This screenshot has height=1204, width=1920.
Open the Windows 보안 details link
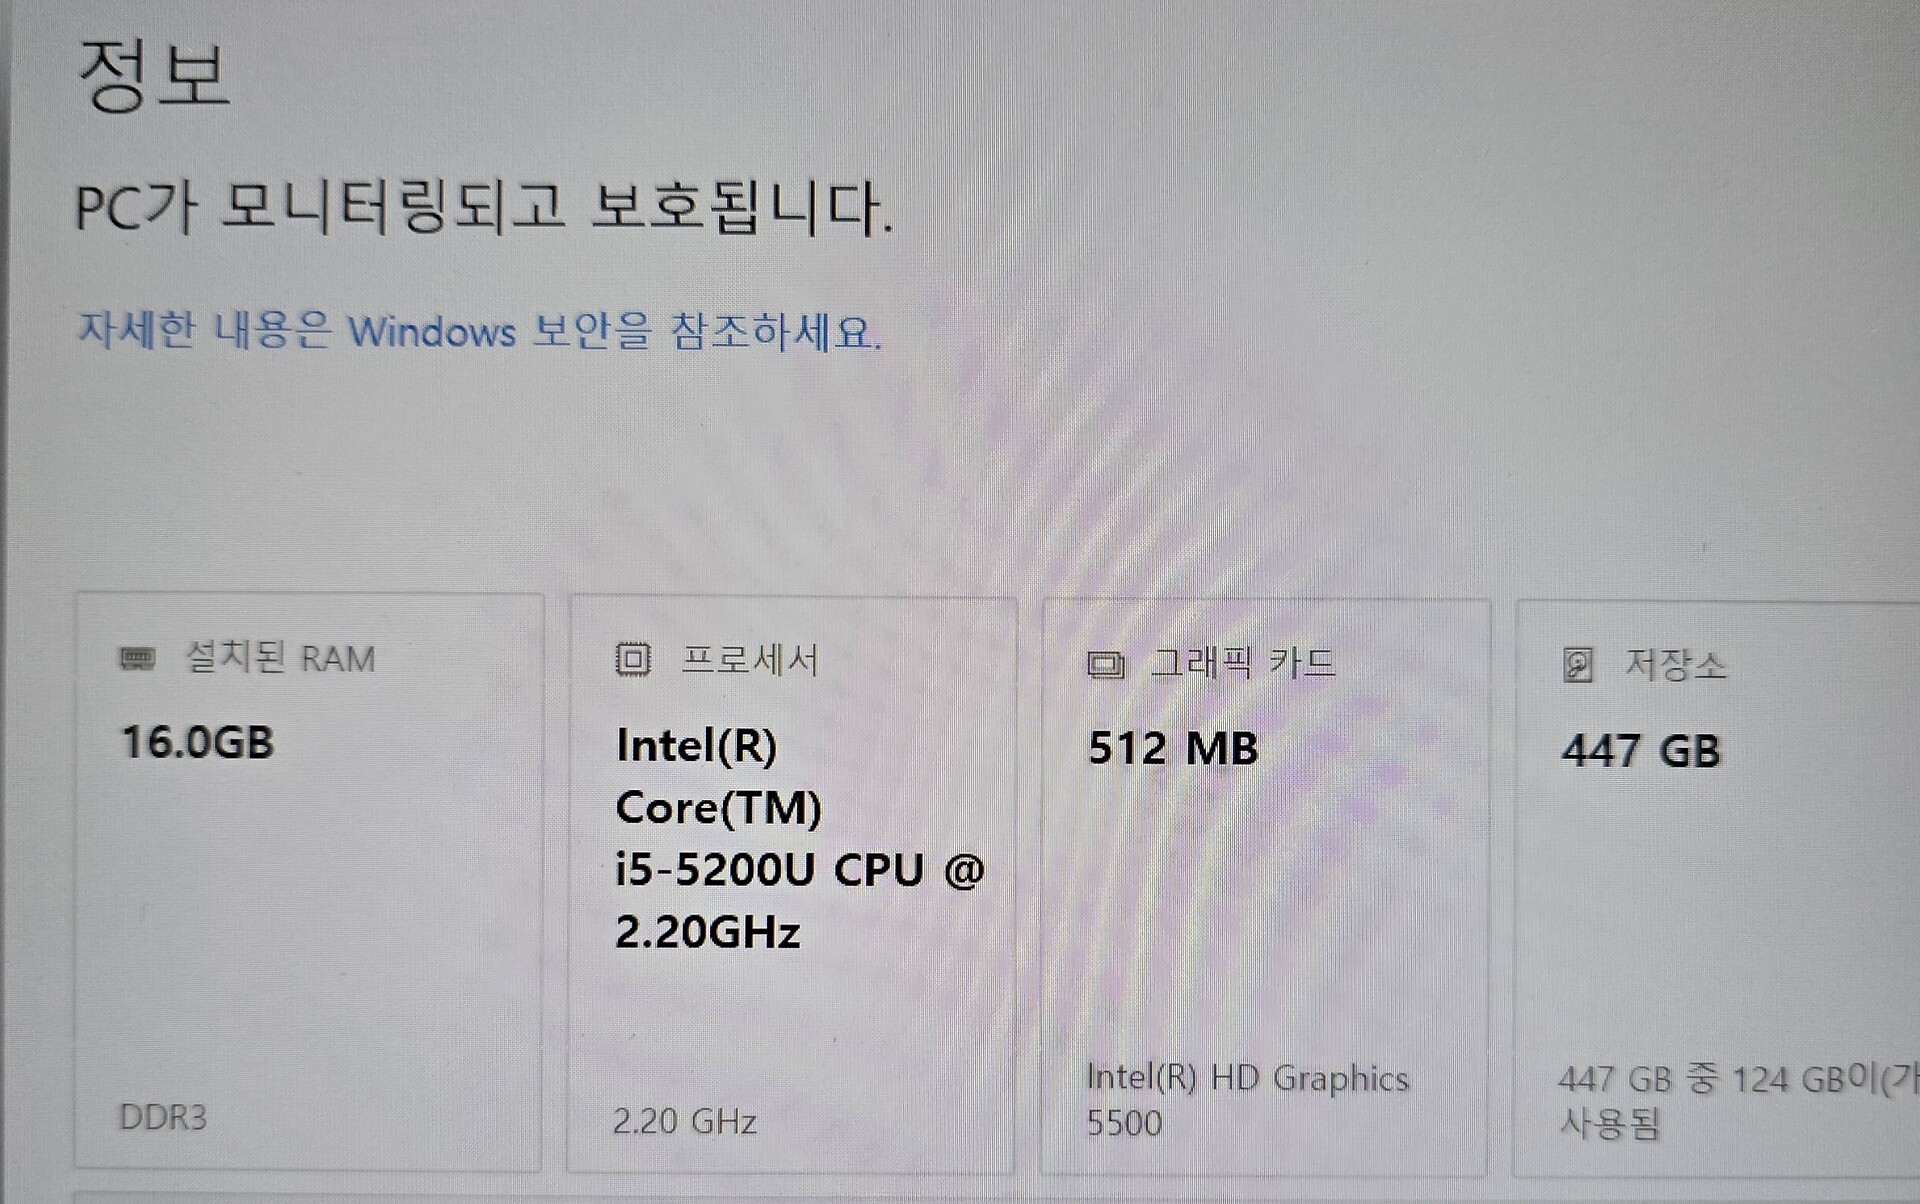pyautogui.click(x=480, y=331)
